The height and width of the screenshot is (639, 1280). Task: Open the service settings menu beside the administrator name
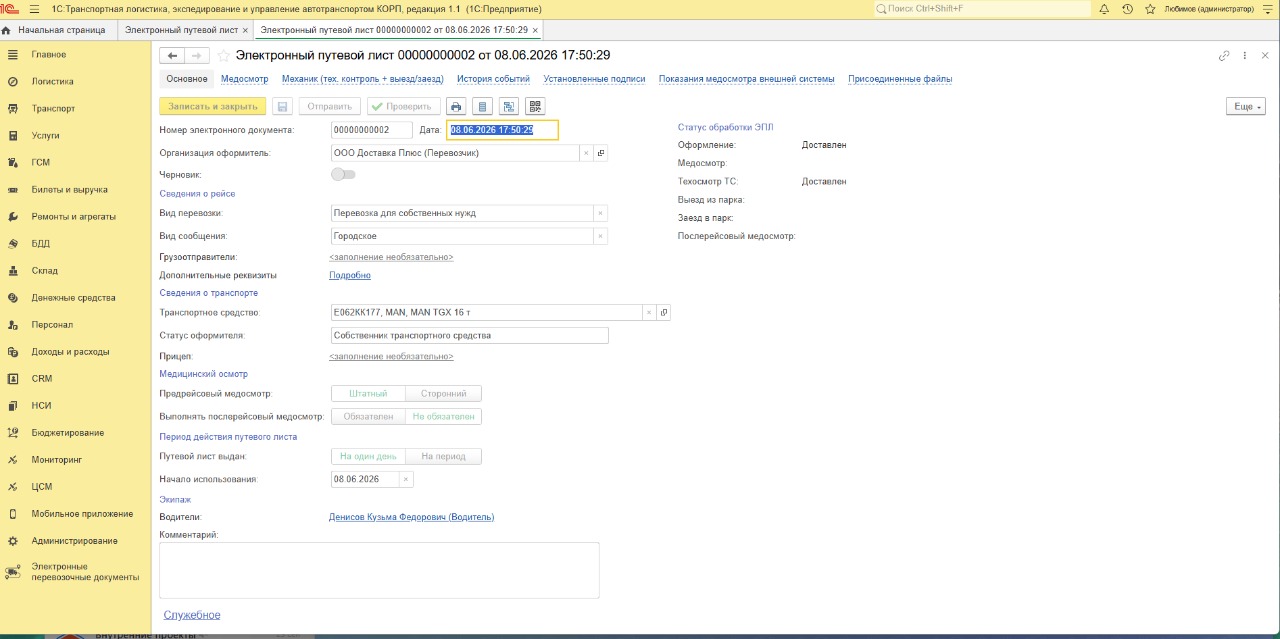coord(1268,8)
